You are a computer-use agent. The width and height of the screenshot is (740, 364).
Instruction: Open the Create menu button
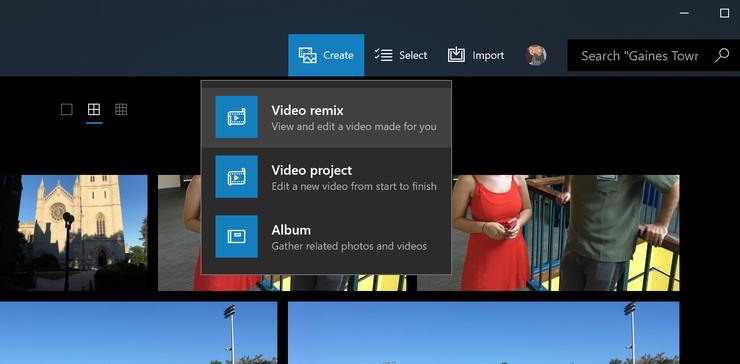point(326,55)
